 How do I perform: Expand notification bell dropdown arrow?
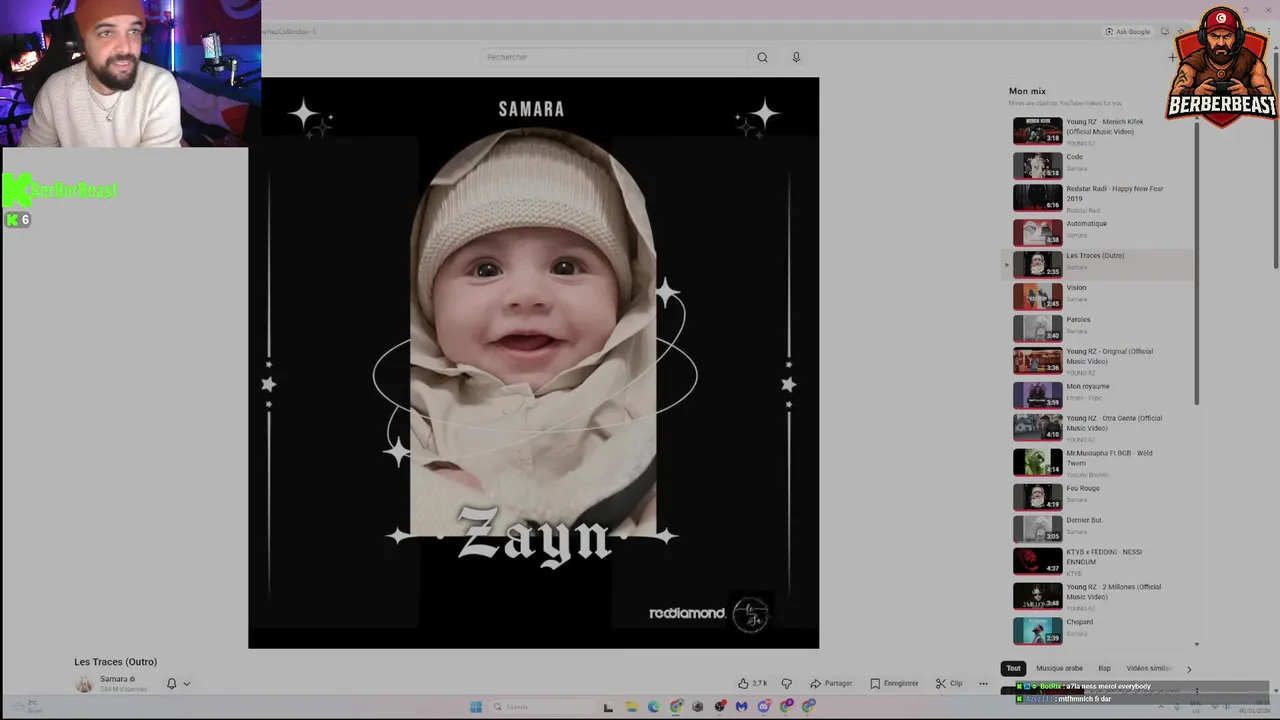click(x=186, y=684)
